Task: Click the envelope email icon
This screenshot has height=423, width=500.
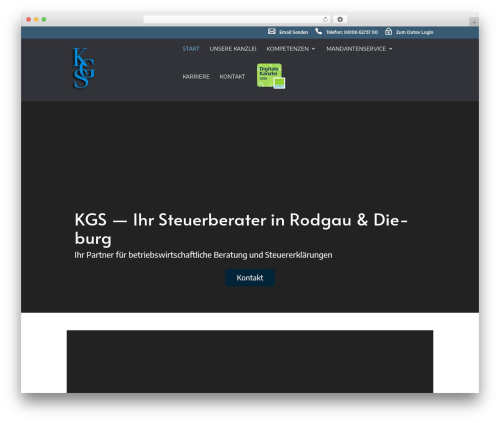Action: 272,31
